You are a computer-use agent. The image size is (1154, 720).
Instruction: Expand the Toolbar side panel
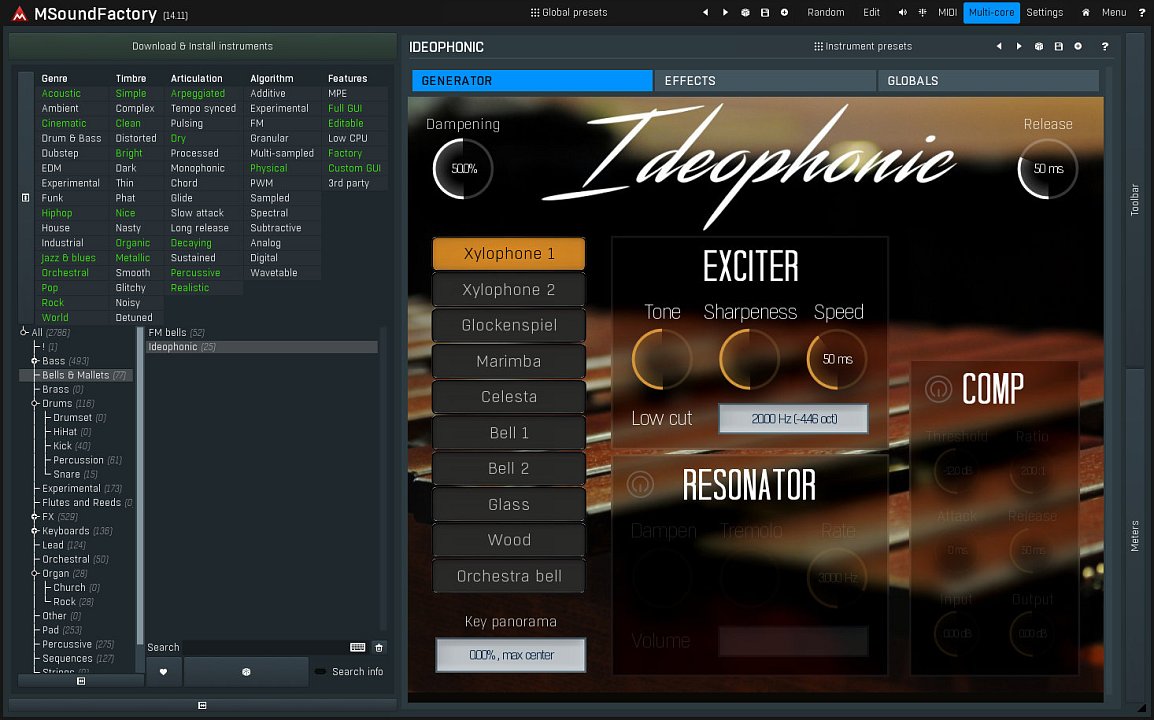click(x=1135, y=200)
